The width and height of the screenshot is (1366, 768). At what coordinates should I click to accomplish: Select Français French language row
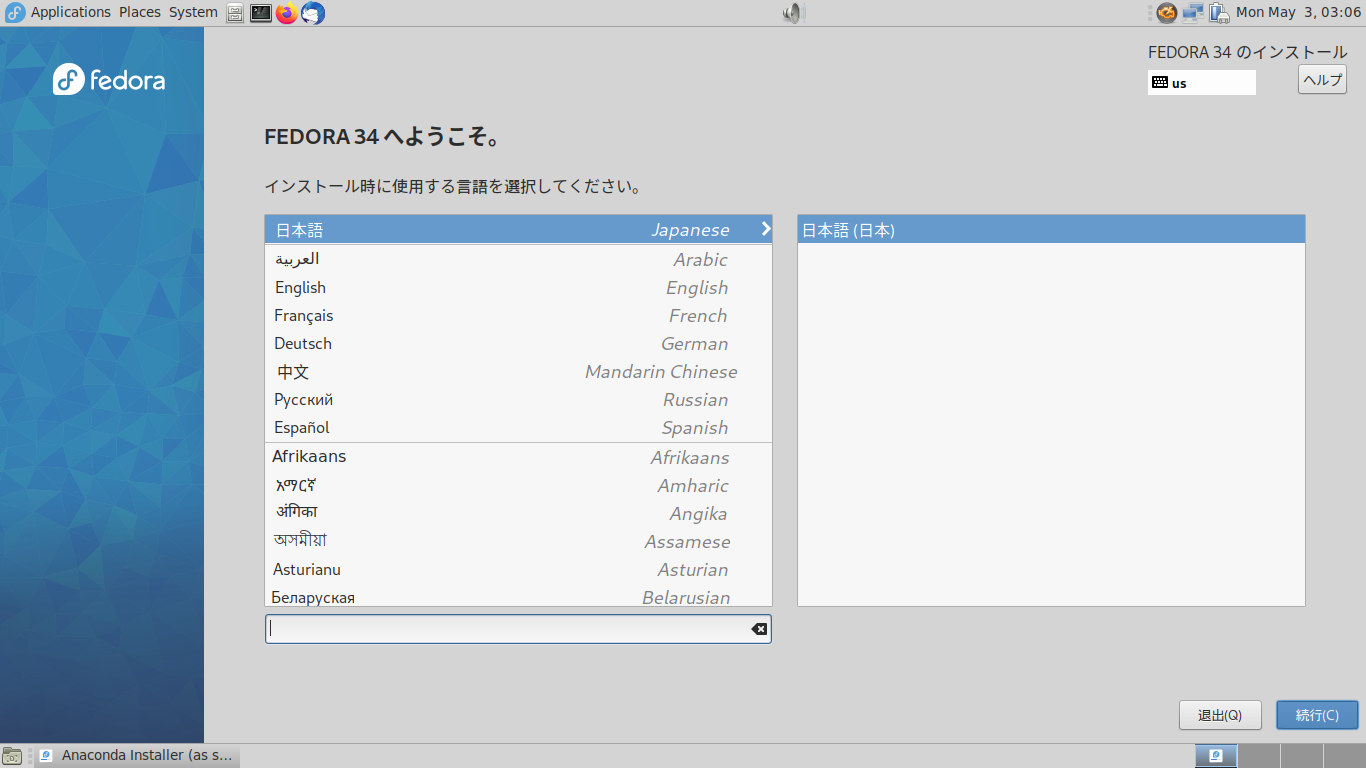[x=518, y=315]
